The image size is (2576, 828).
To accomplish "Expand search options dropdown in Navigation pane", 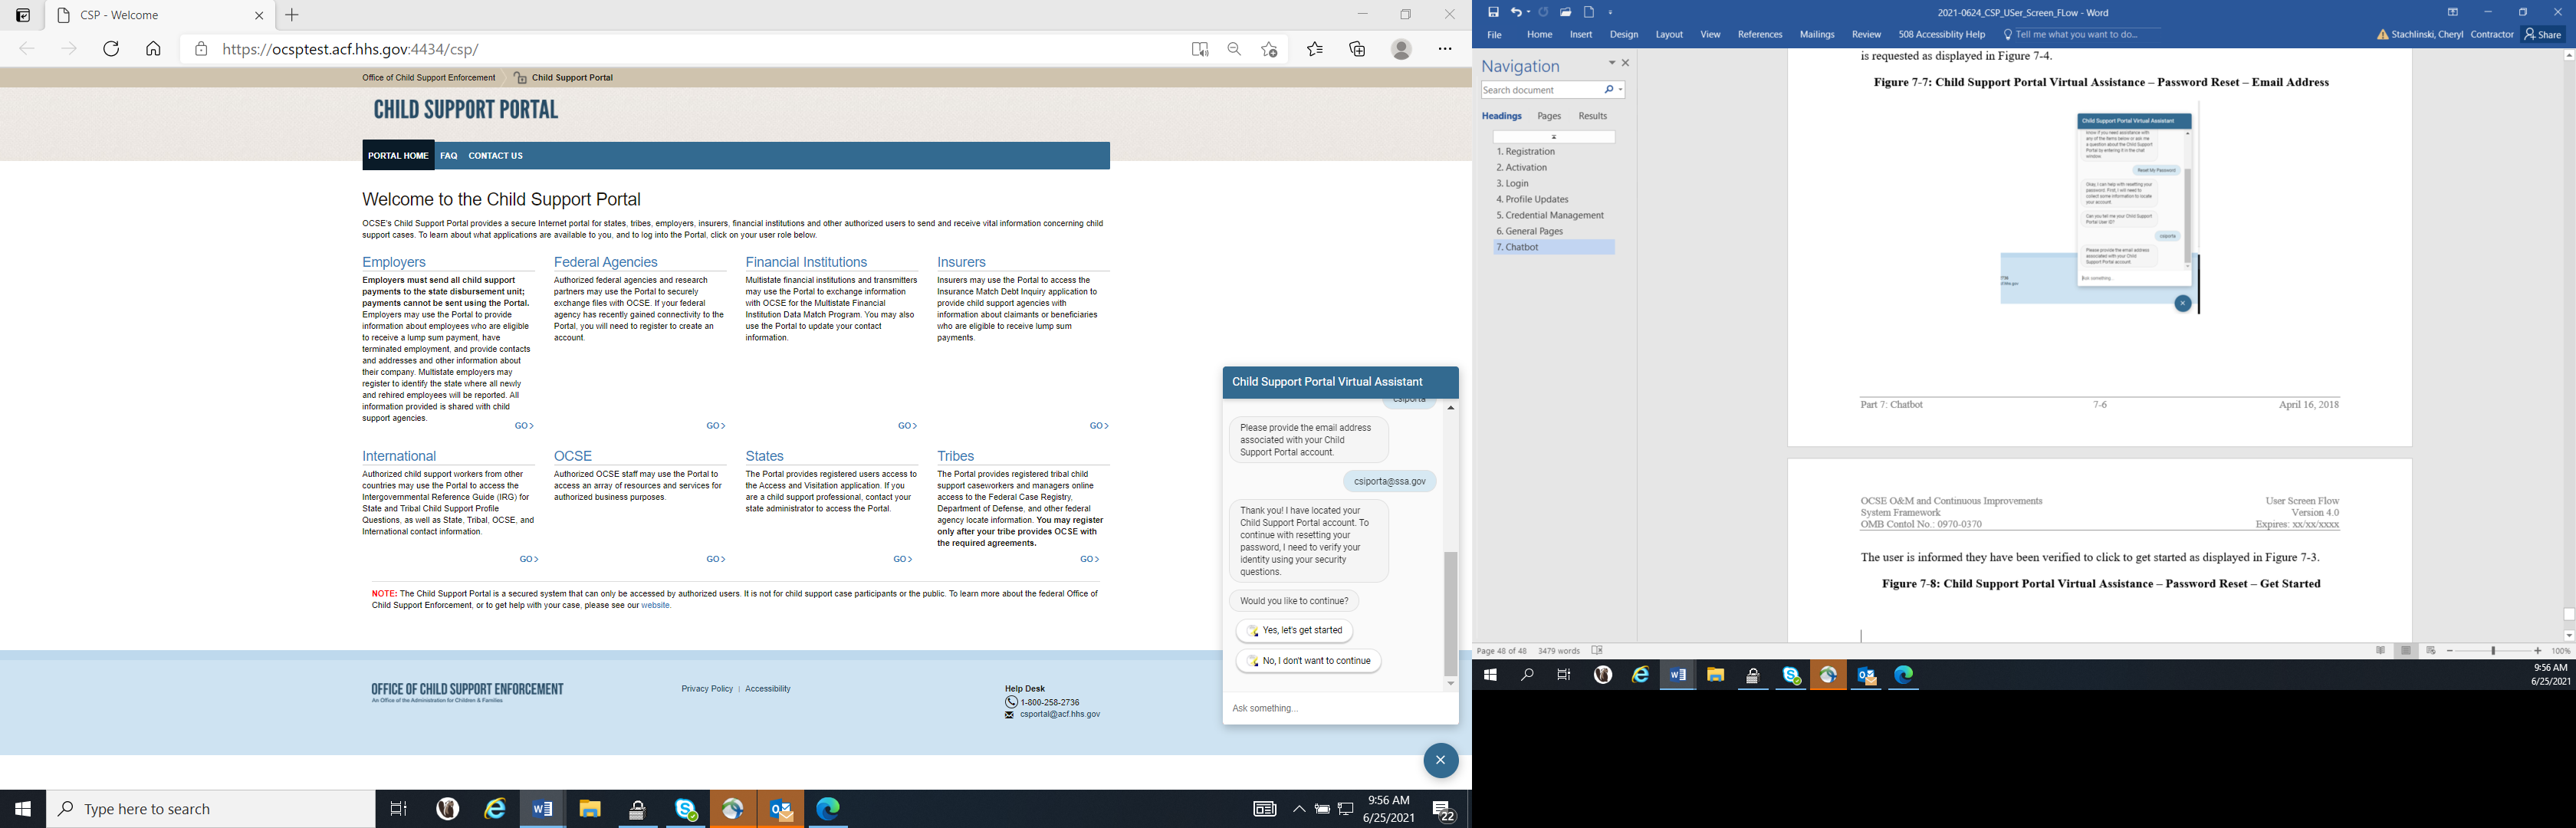I will (x=1620, y=90).
